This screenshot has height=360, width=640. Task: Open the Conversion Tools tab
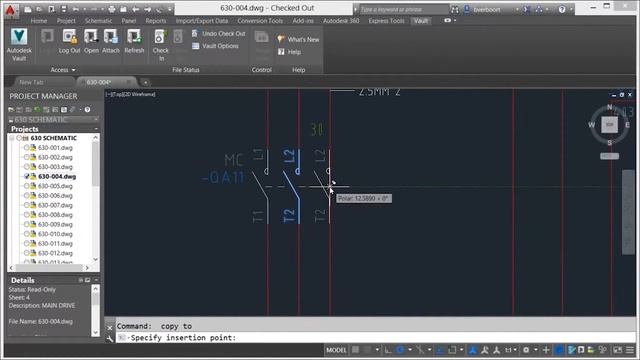(x=260, y=21)
